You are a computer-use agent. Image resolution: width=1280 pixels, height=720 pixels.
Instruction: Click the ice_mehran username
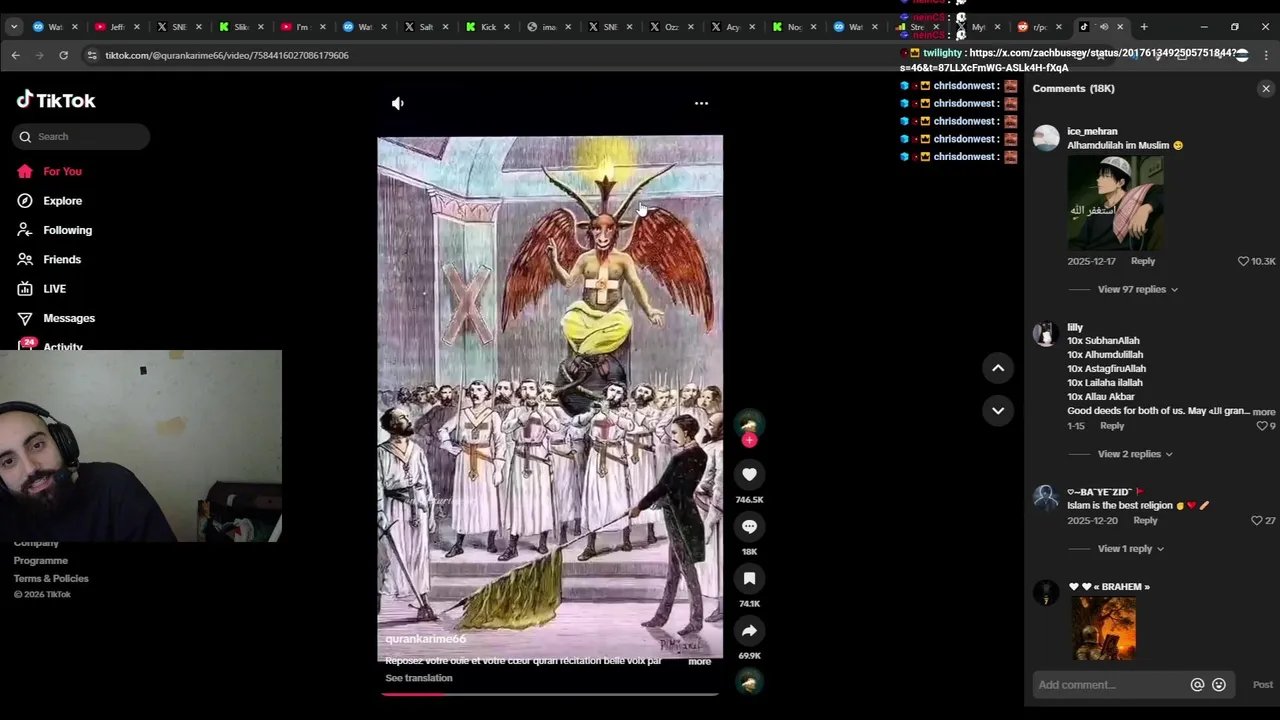point(1092,131)
